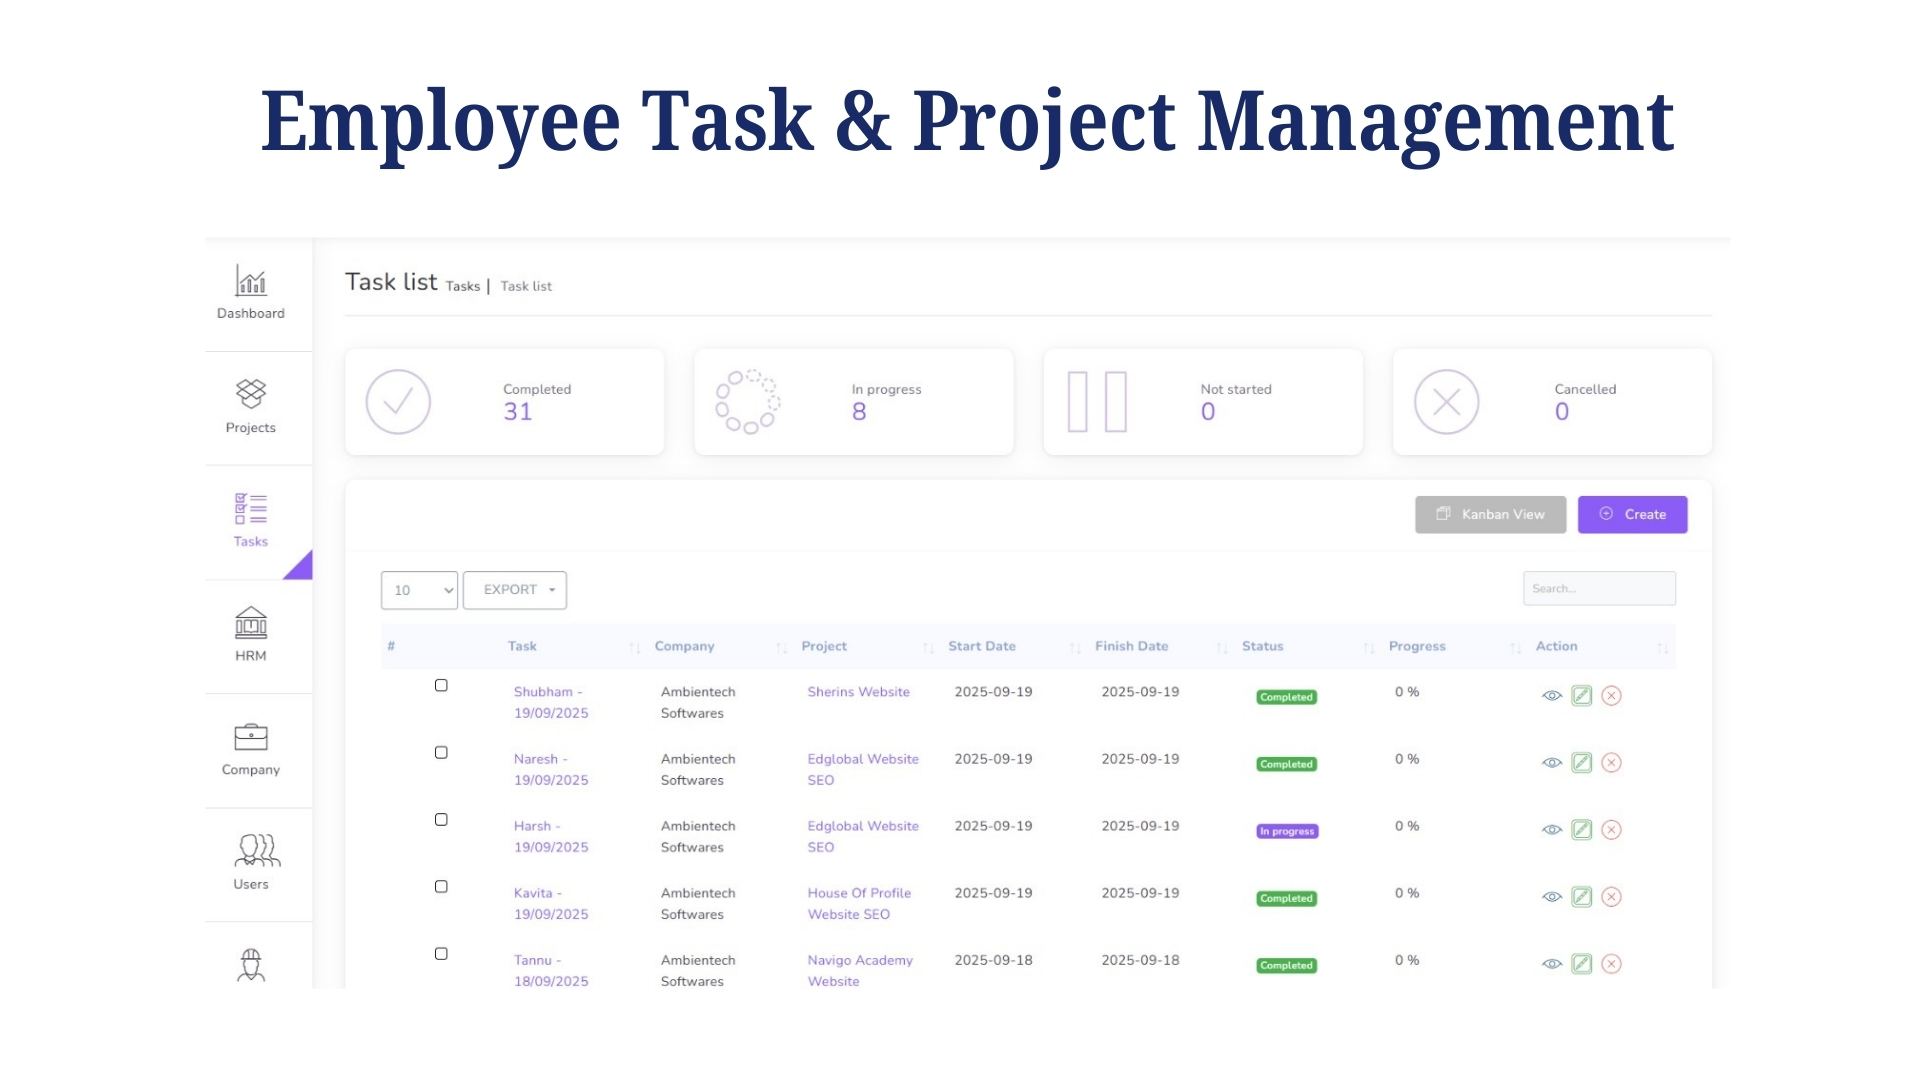Open the Sherins Website project link
1920x1080 pixels.
[858, 691]
